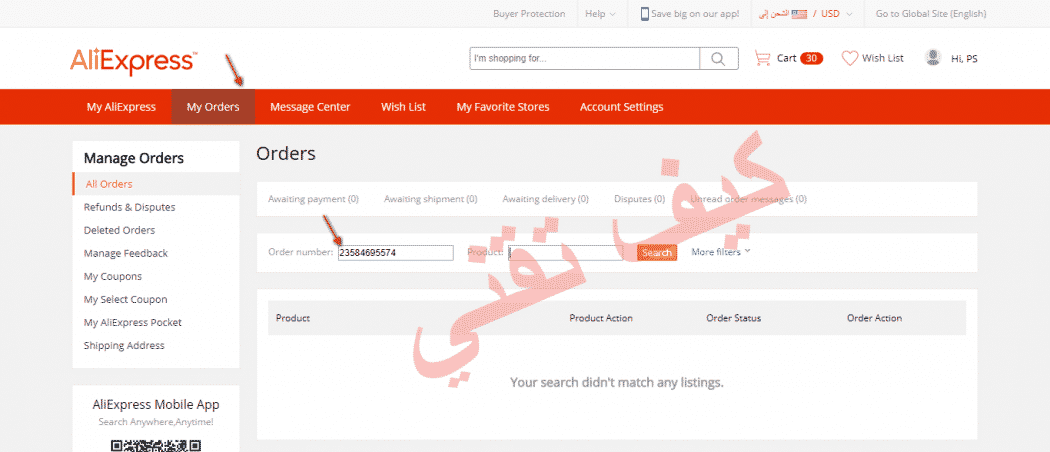Click the Order number input field
1050x452 pixels.
pyautogui.click(x=396, y=252)
